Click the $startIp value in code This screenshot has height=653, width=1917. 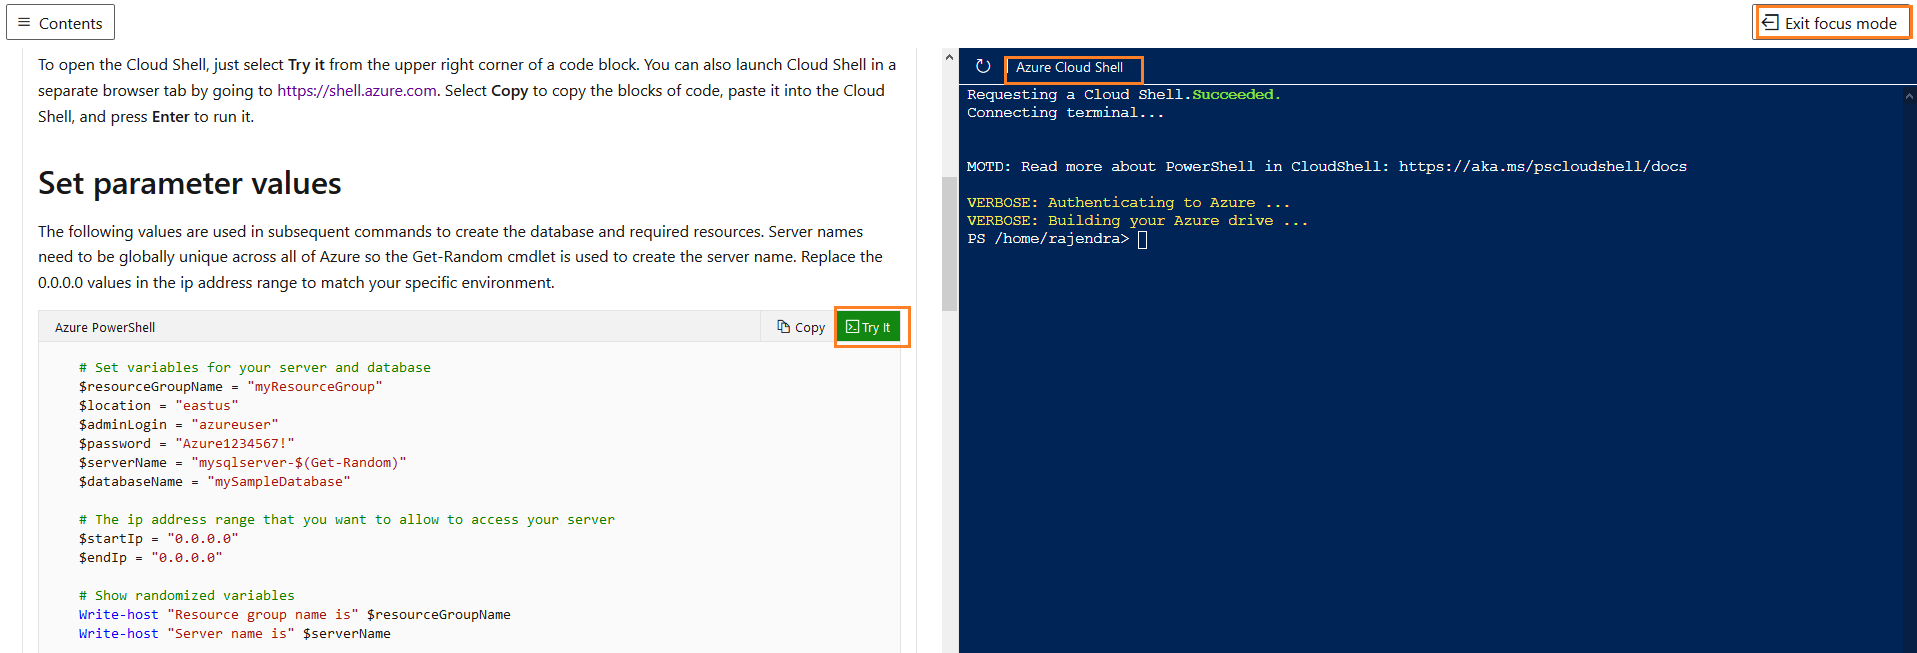pyautogui.click(x=203, y=539)
